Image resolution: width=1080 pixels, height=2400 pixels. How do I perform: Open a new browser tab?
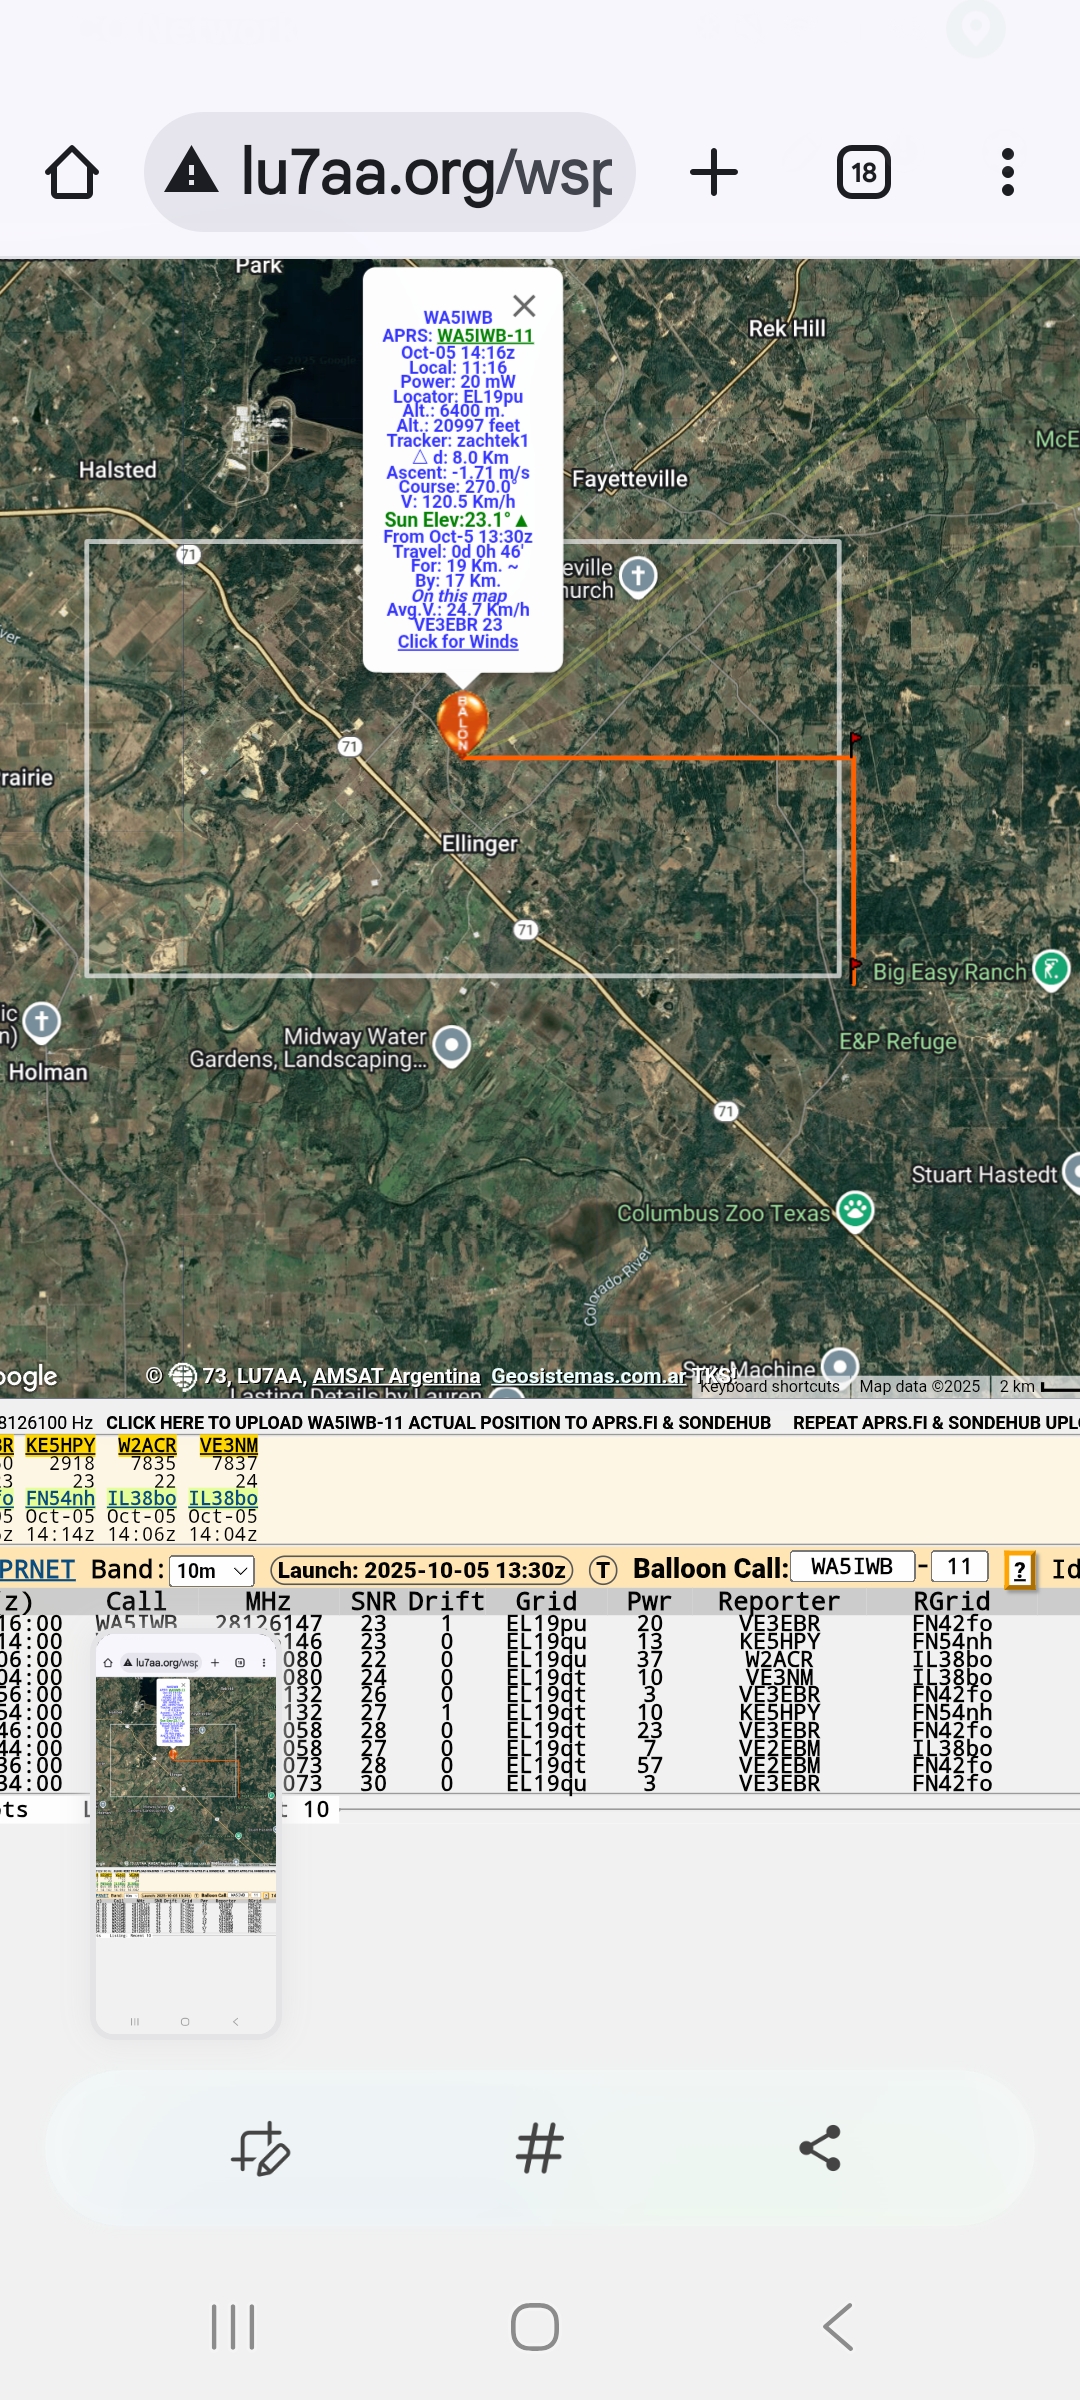coord(714,173)
